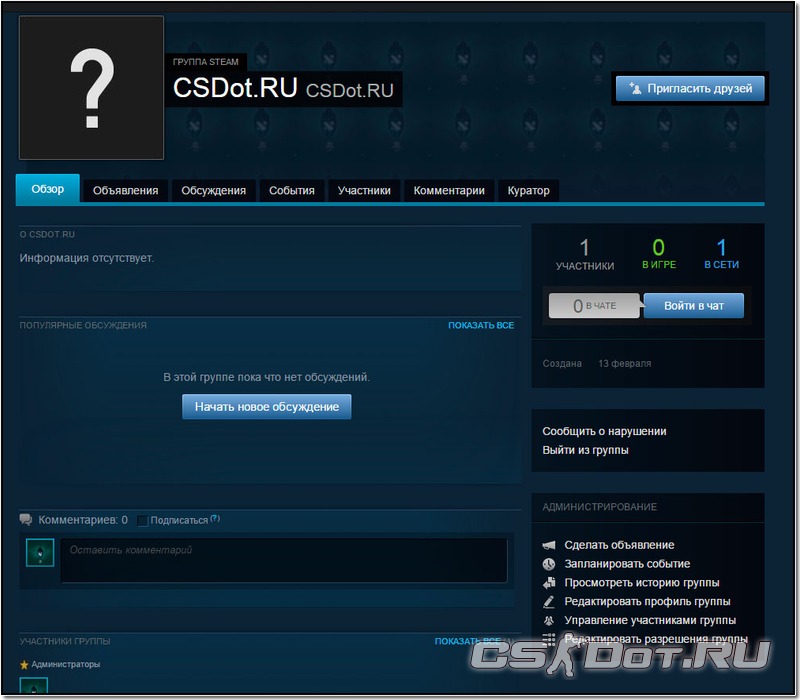Open the Куратор tab
The image size is (800, 700).
[x=529, y=191]
